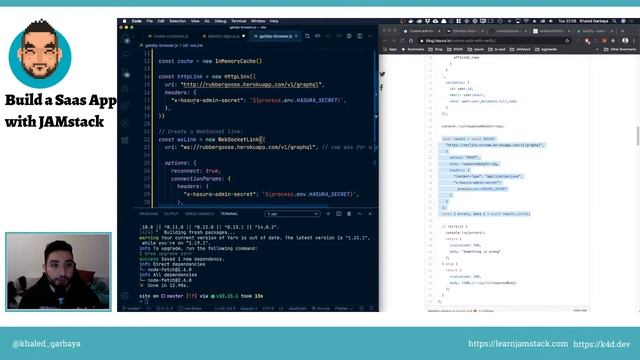Maximize terminal panel with the chevron up icon

pos(360,214)
